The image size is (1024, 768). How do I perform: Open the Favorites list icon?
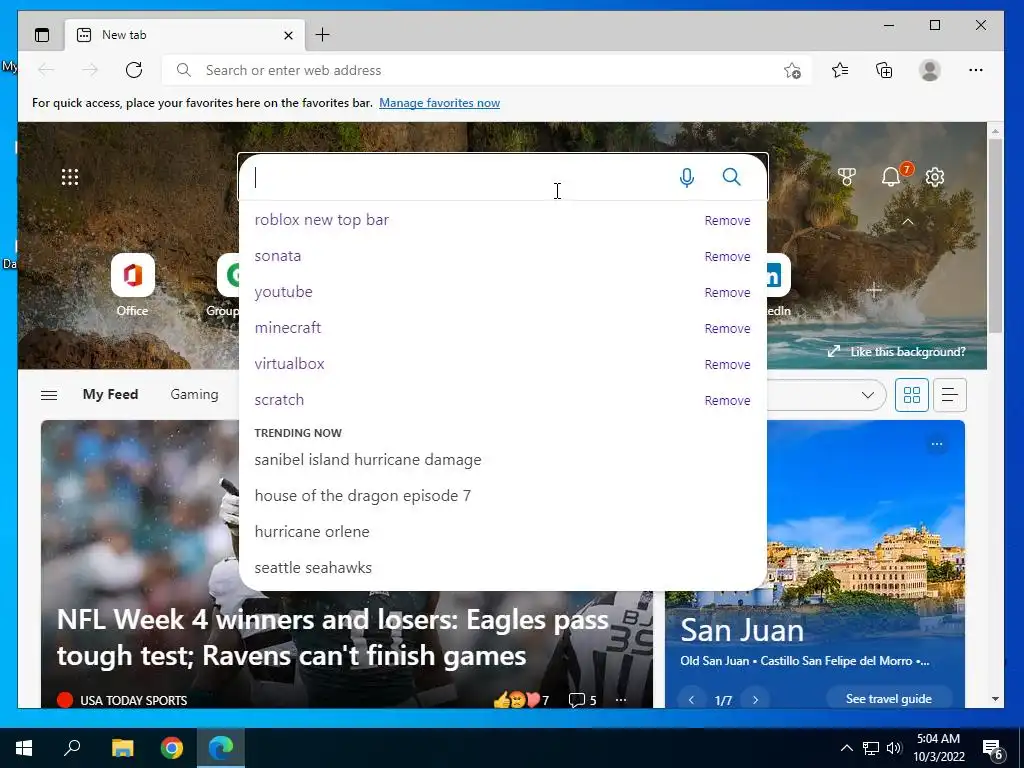pyautogui.click(x=840, y=70)
